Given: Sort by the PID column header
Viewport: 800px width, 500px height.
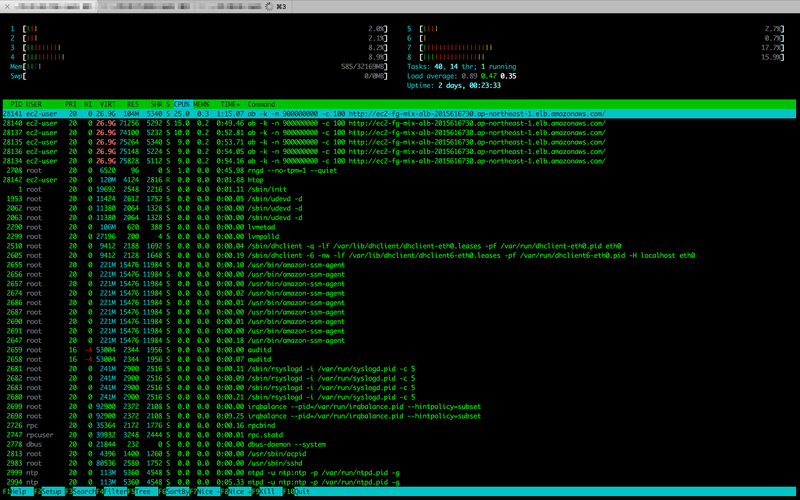Looking at the screenshot, I should pos(16,104).
